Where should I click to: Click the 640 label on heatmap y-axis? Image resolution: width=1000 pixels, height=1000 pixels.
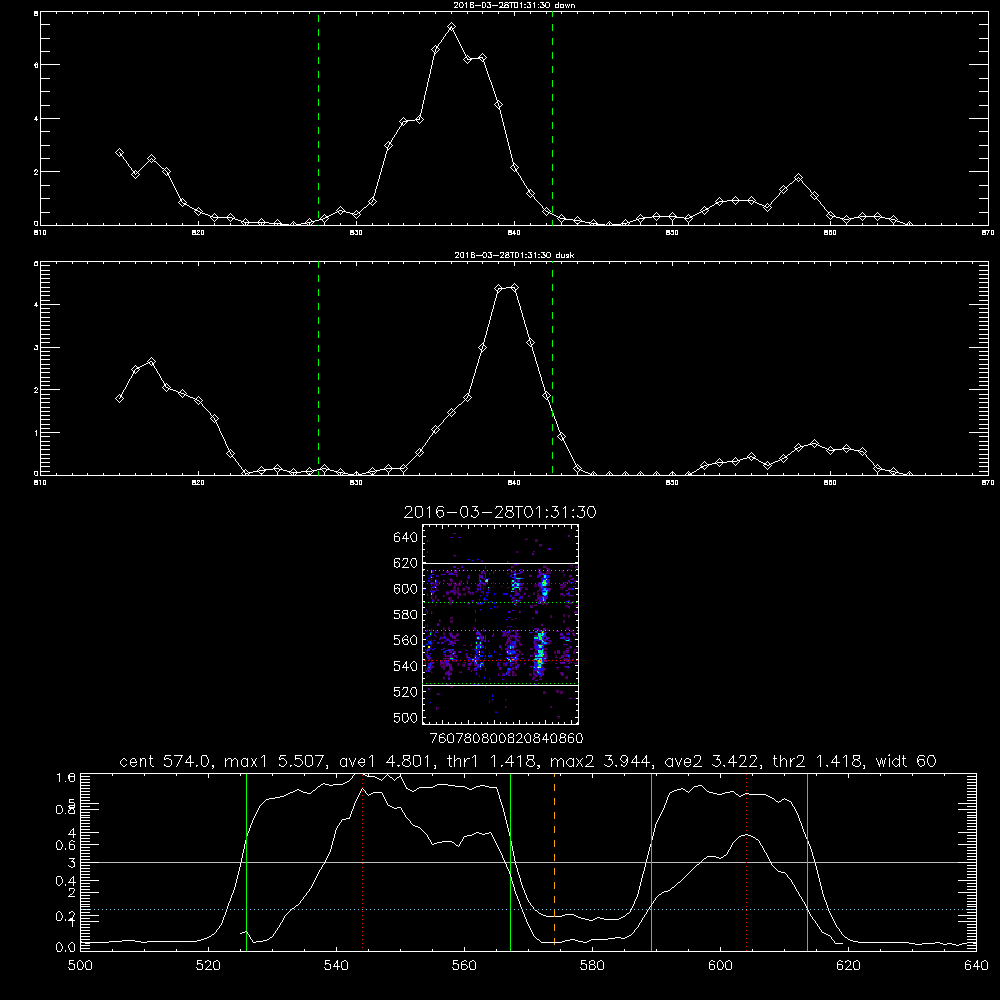click(405, 538)
